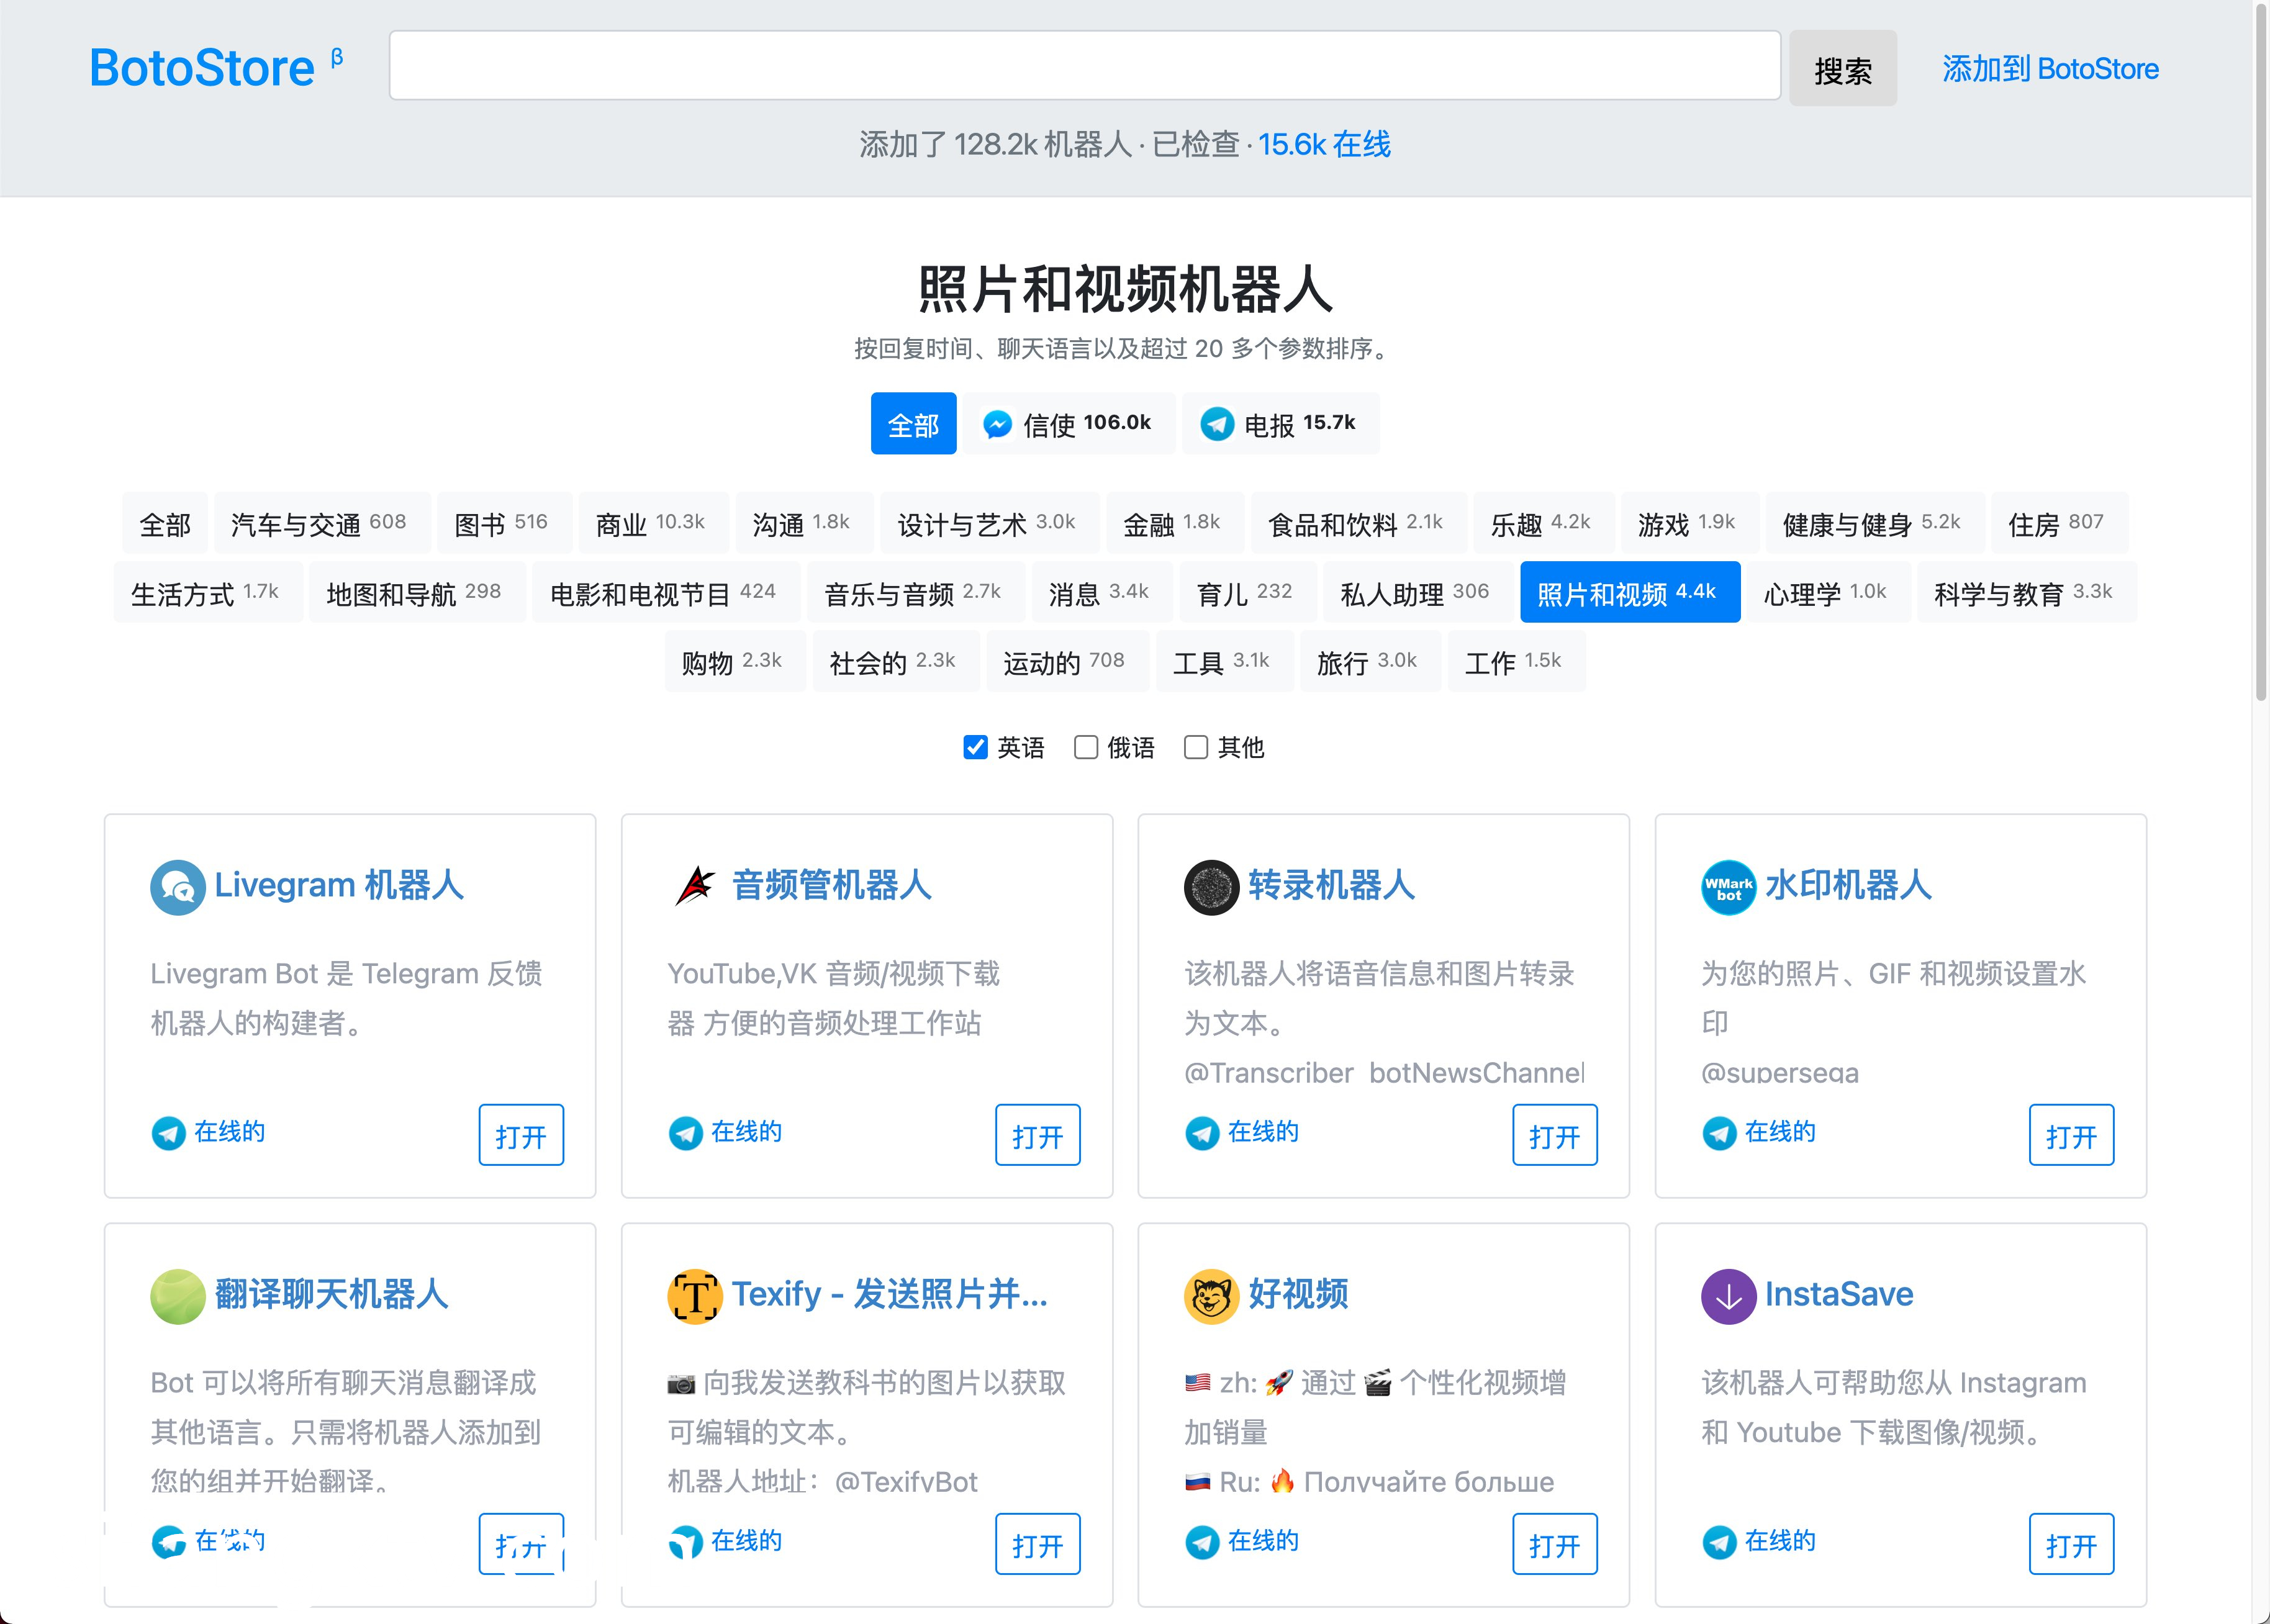The image size is (2270, 1624).
Task: Click the dark round icon of the transcriber bot (转录机器人)
Action: pos(1211,887)
